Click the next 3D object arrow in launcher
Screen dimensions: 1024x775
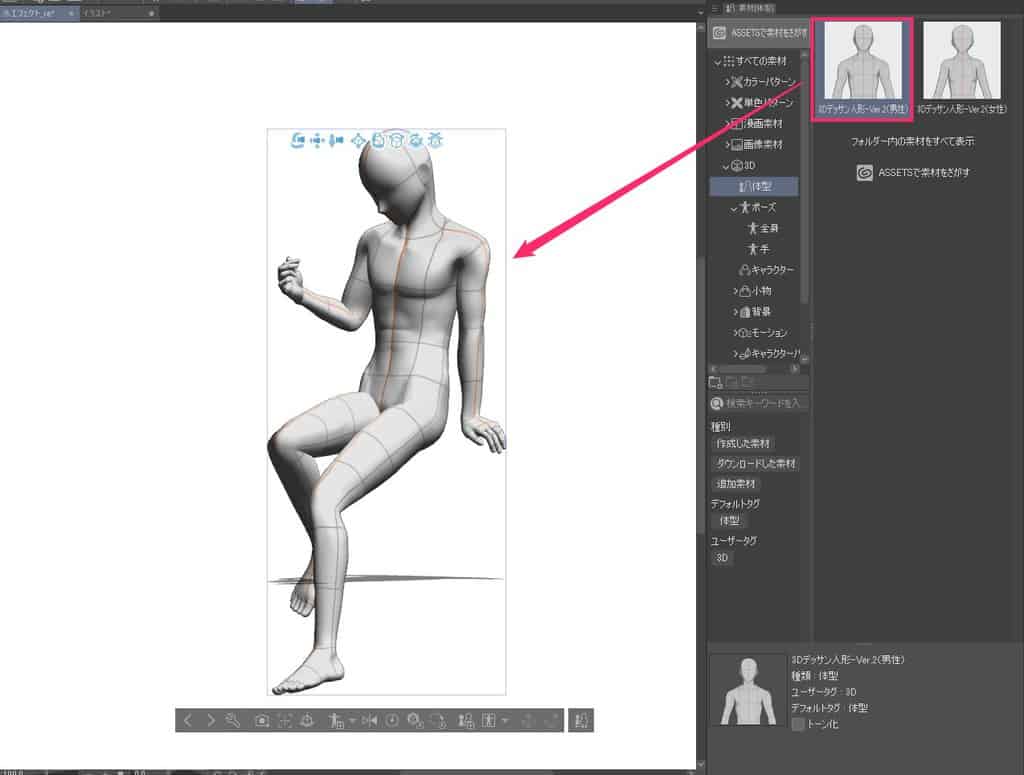click(210, 721)
